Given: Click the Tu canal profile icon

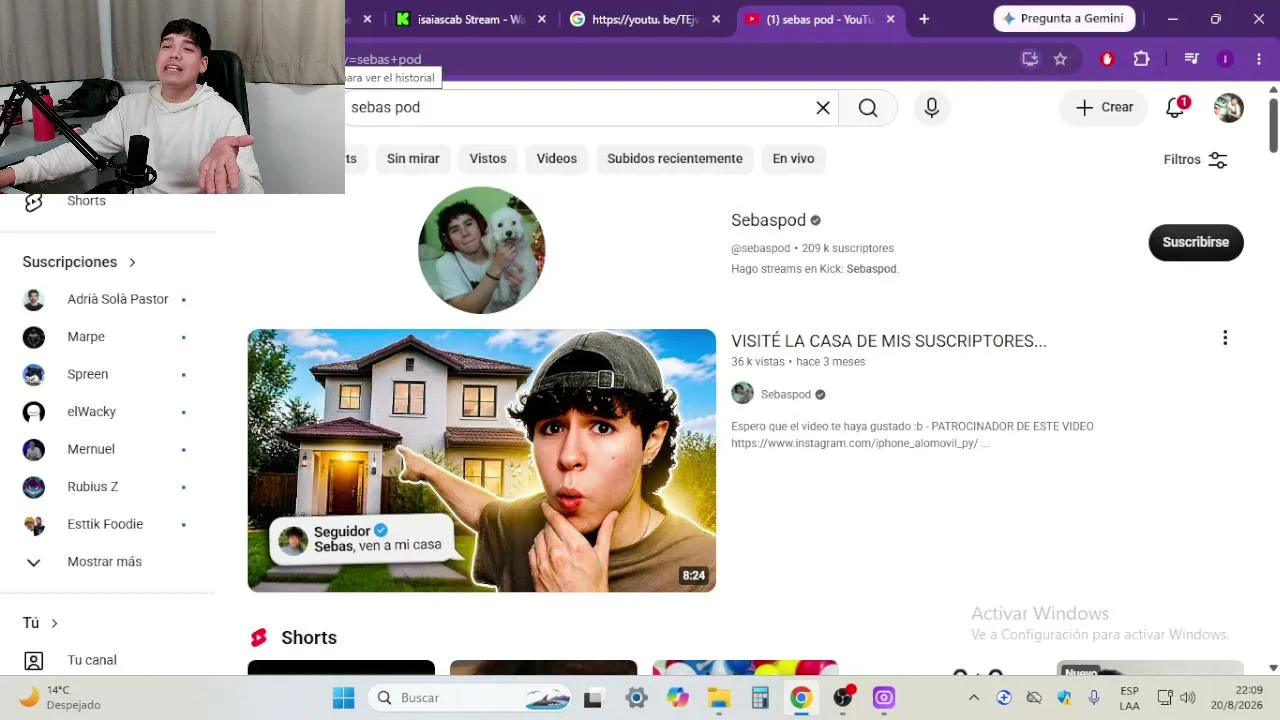Looking at the screenshot, I should click(34, 661).
